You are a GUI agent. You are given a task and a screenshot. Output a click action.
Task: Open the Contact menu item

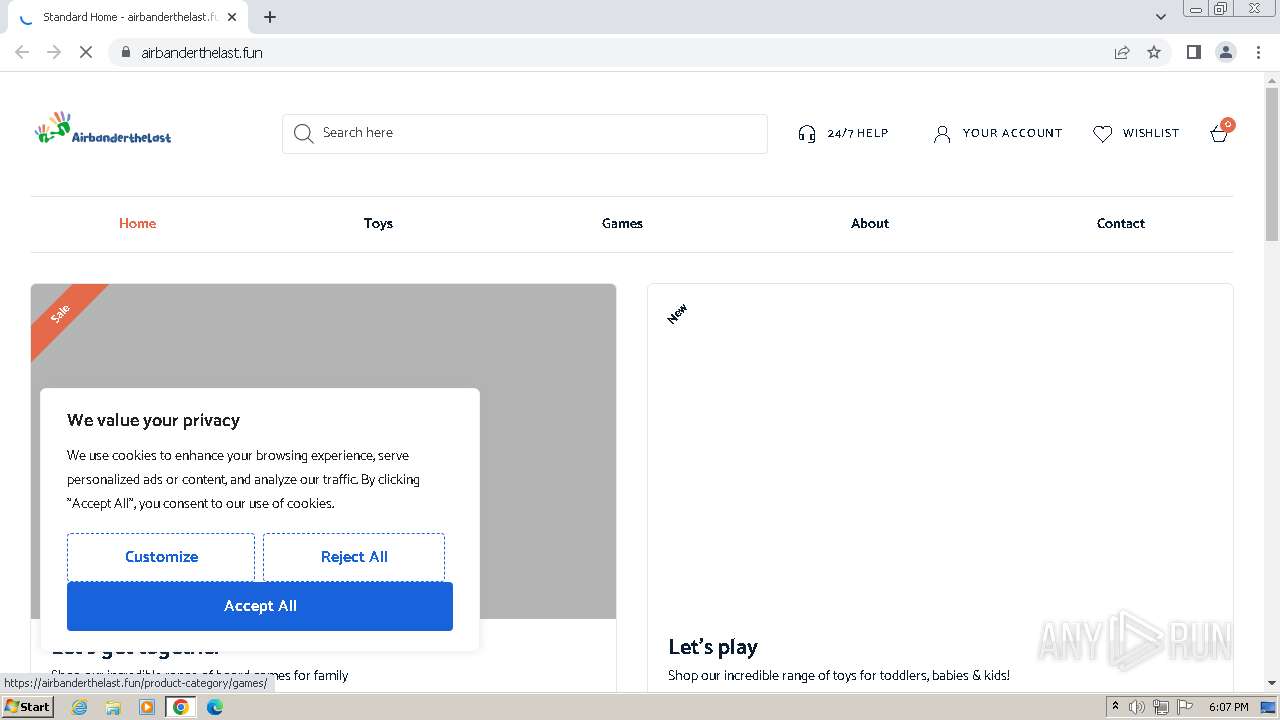point(1120,223)
